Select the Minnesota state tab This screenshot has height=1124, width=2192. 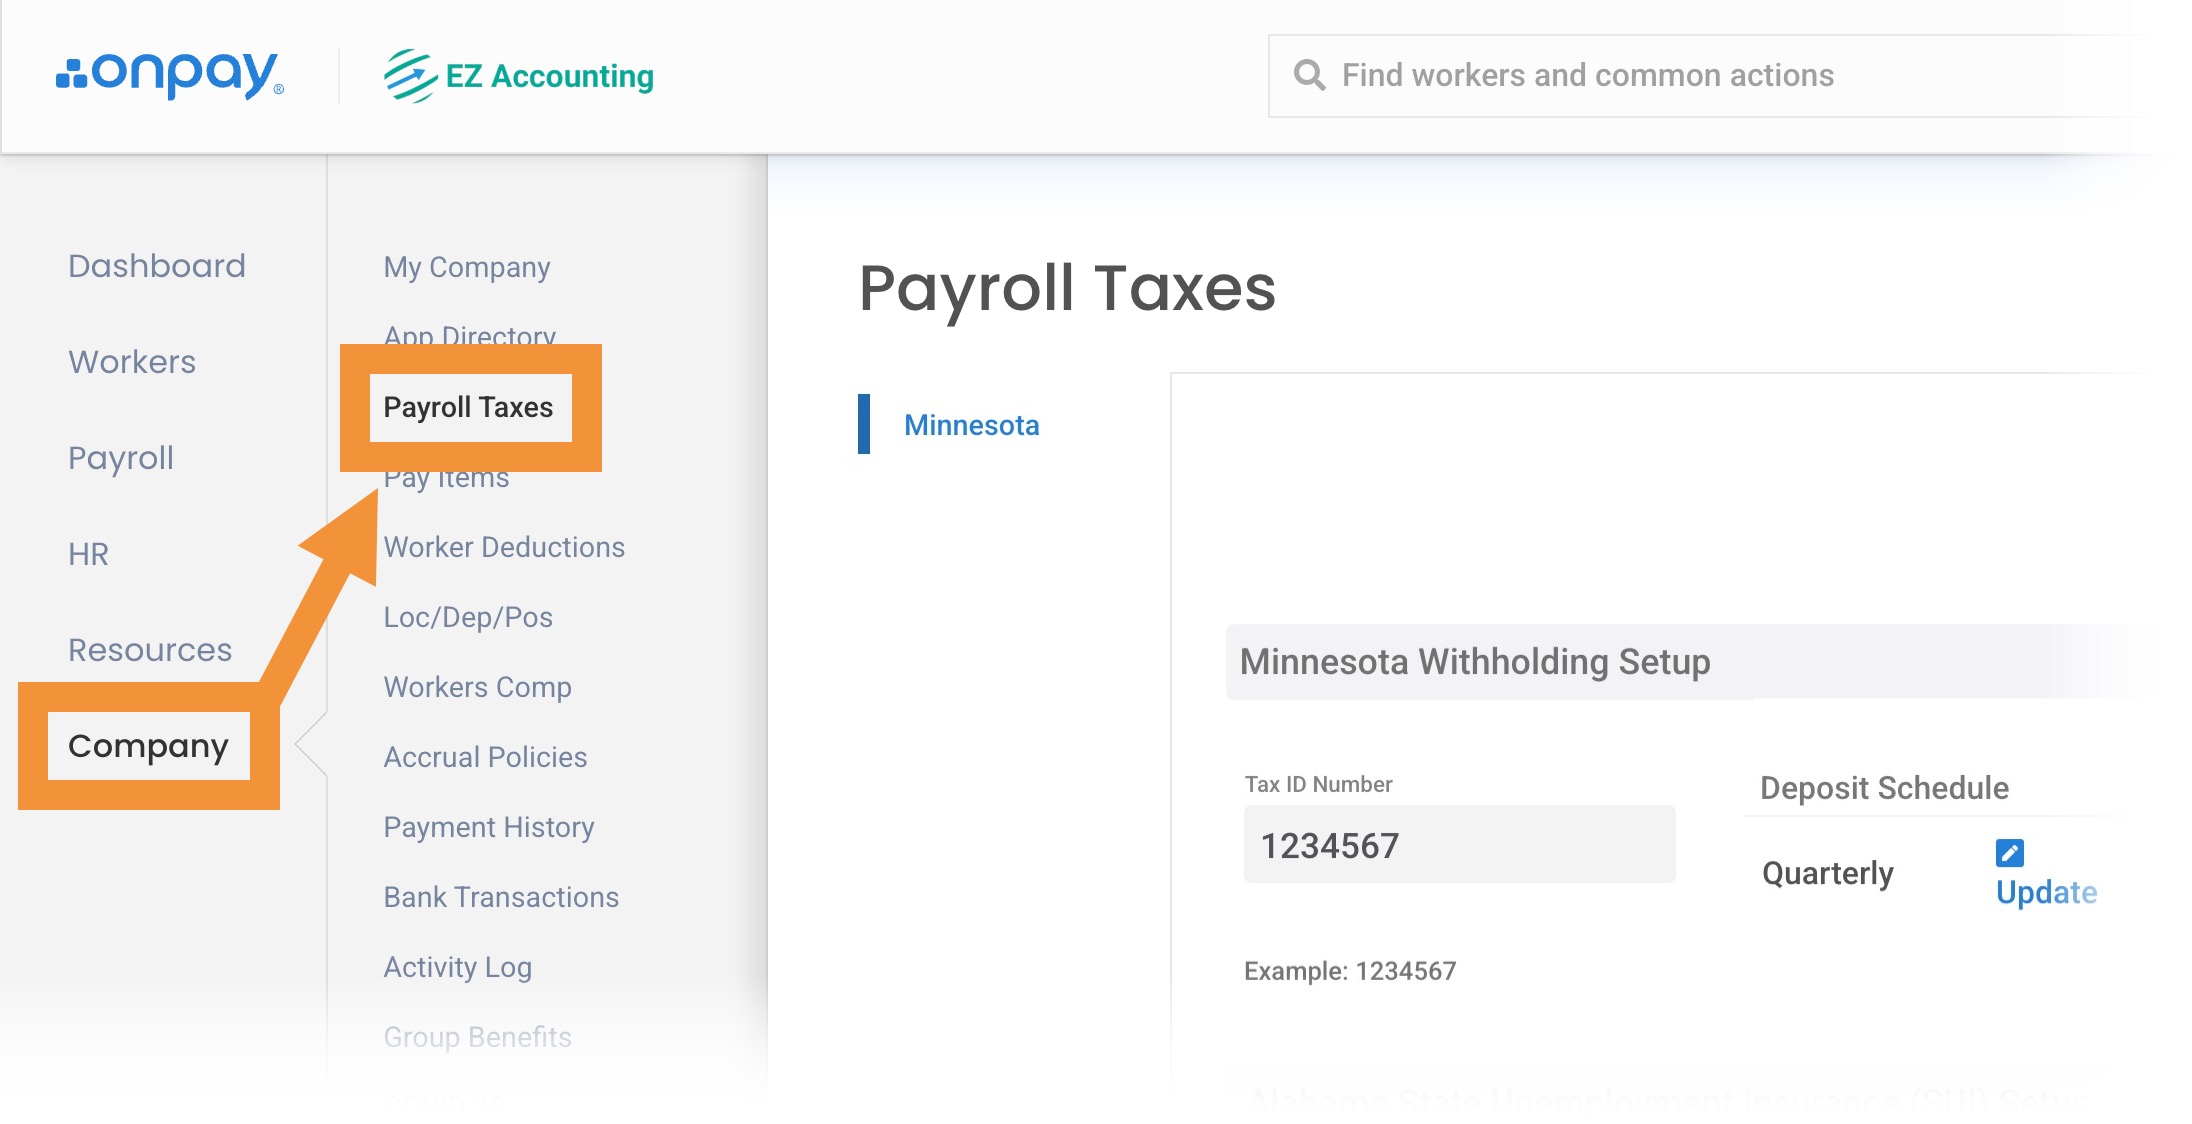click(x=971, y=425)
